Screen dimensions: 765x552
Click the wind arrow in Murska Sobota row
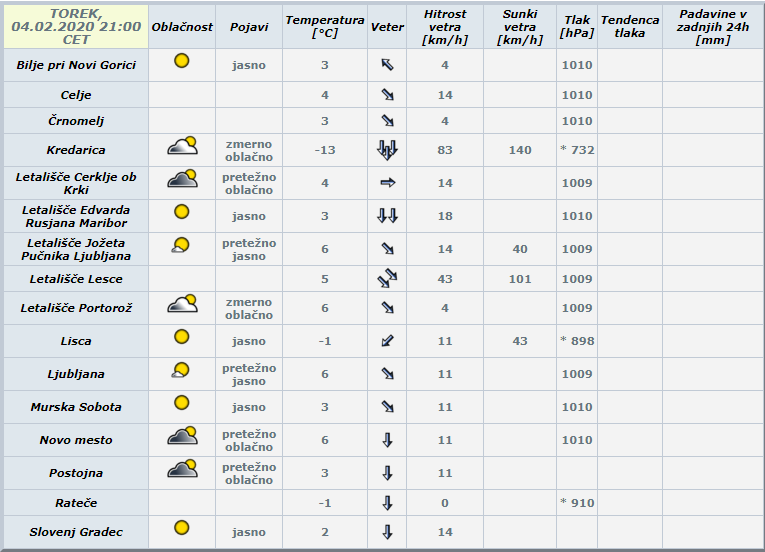[x=387, y=407]
